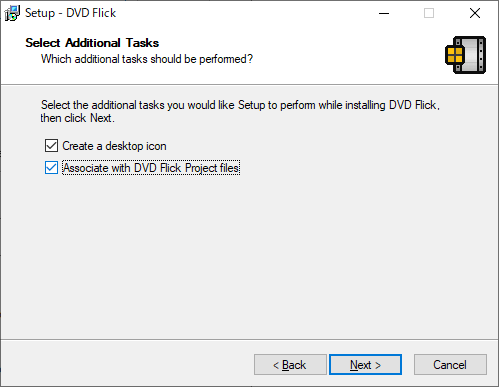The width and height of the screenshot is (499, 387).
Task: Click the DVD Flick film strip logo
Action: point(466,55)
